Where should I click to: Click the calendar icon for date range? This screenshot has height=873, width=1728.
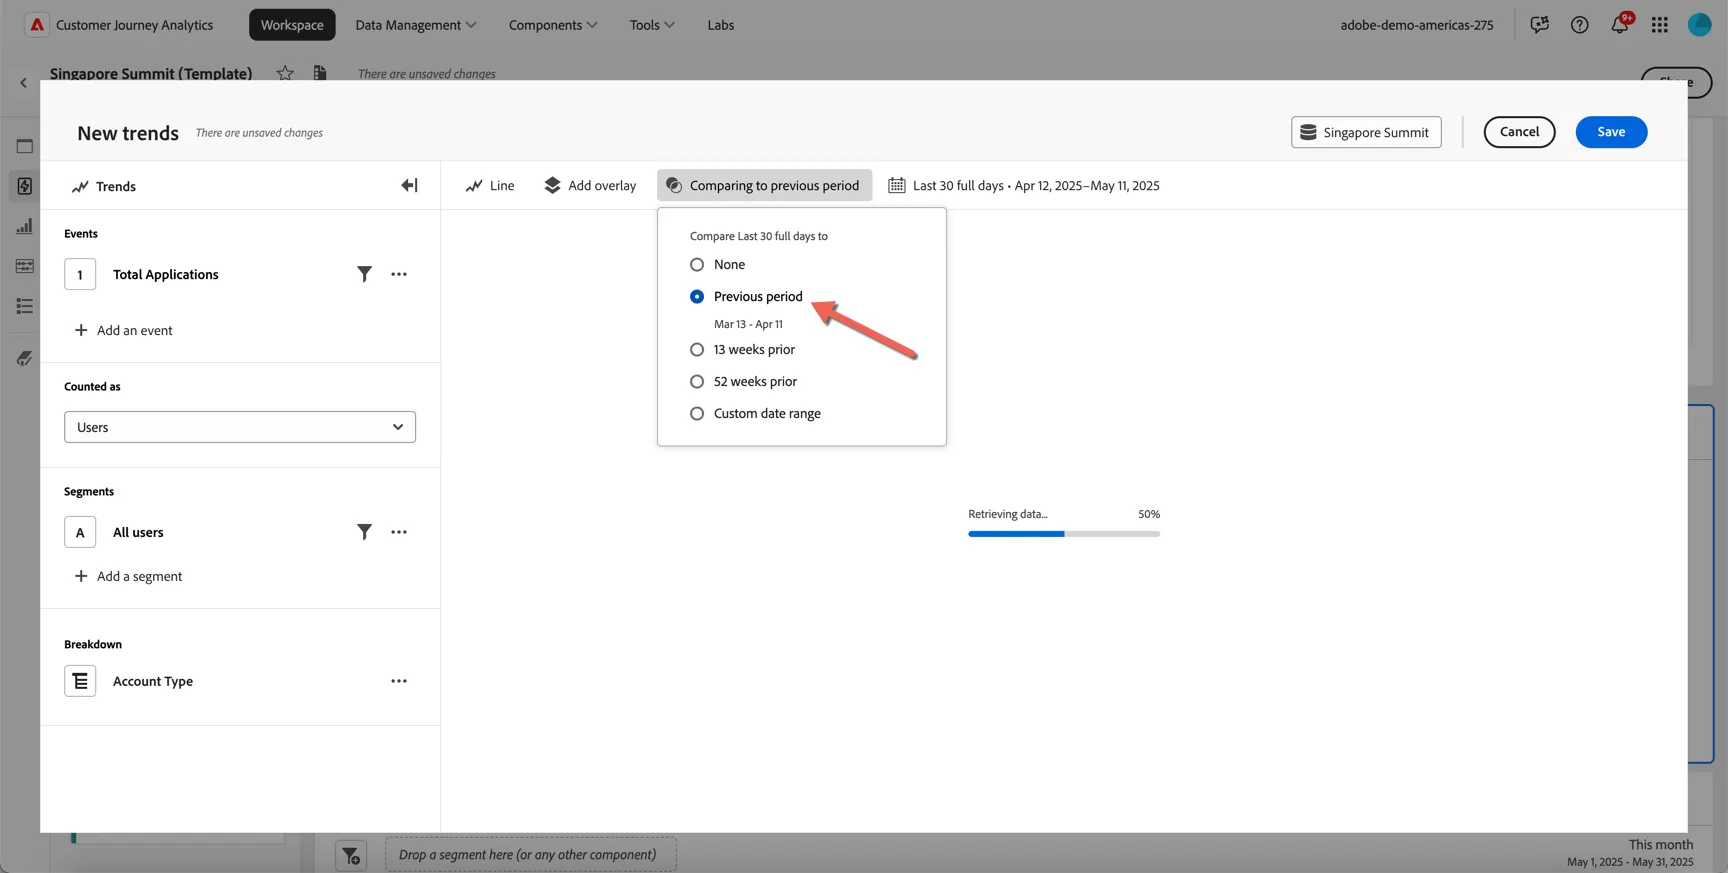tap(897, 185)
